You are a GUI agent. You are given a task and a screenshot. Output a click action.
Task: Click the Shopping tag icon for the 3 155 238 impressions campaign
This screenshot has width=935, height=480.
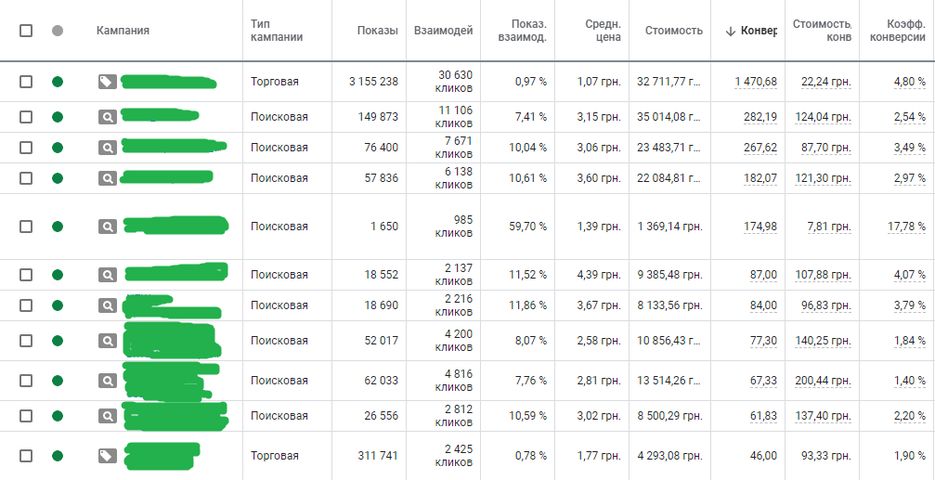tap(107, 82)
